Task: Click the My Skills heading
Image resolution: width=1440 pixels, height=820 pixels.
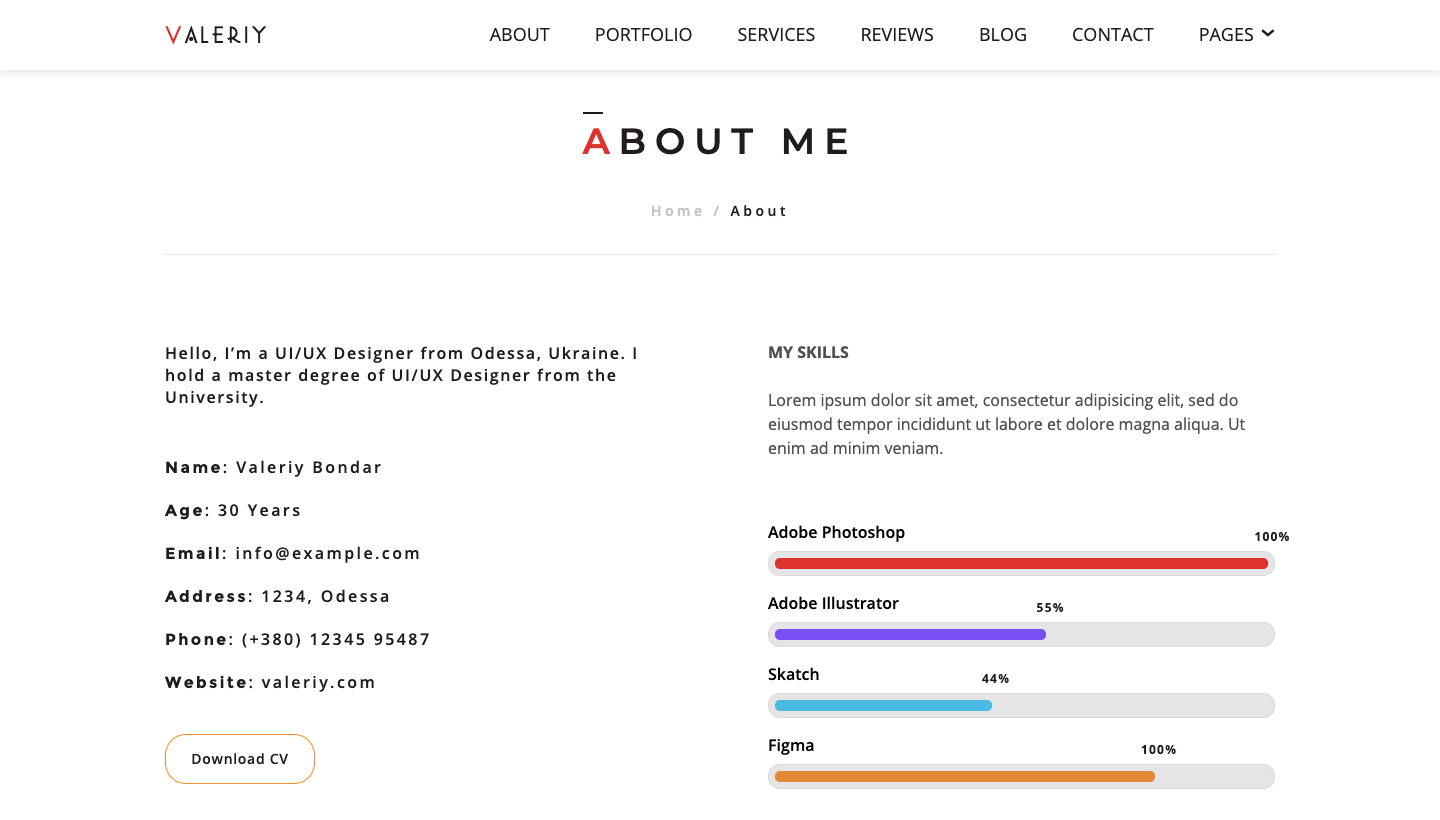Action: 808,352
